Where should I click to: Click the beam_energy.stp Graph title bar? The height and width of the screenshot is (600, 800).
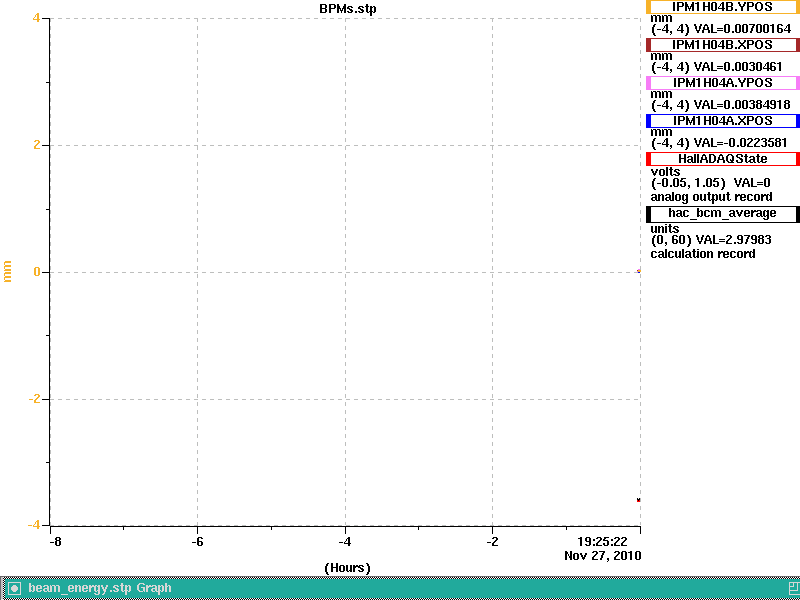point(400,588)
